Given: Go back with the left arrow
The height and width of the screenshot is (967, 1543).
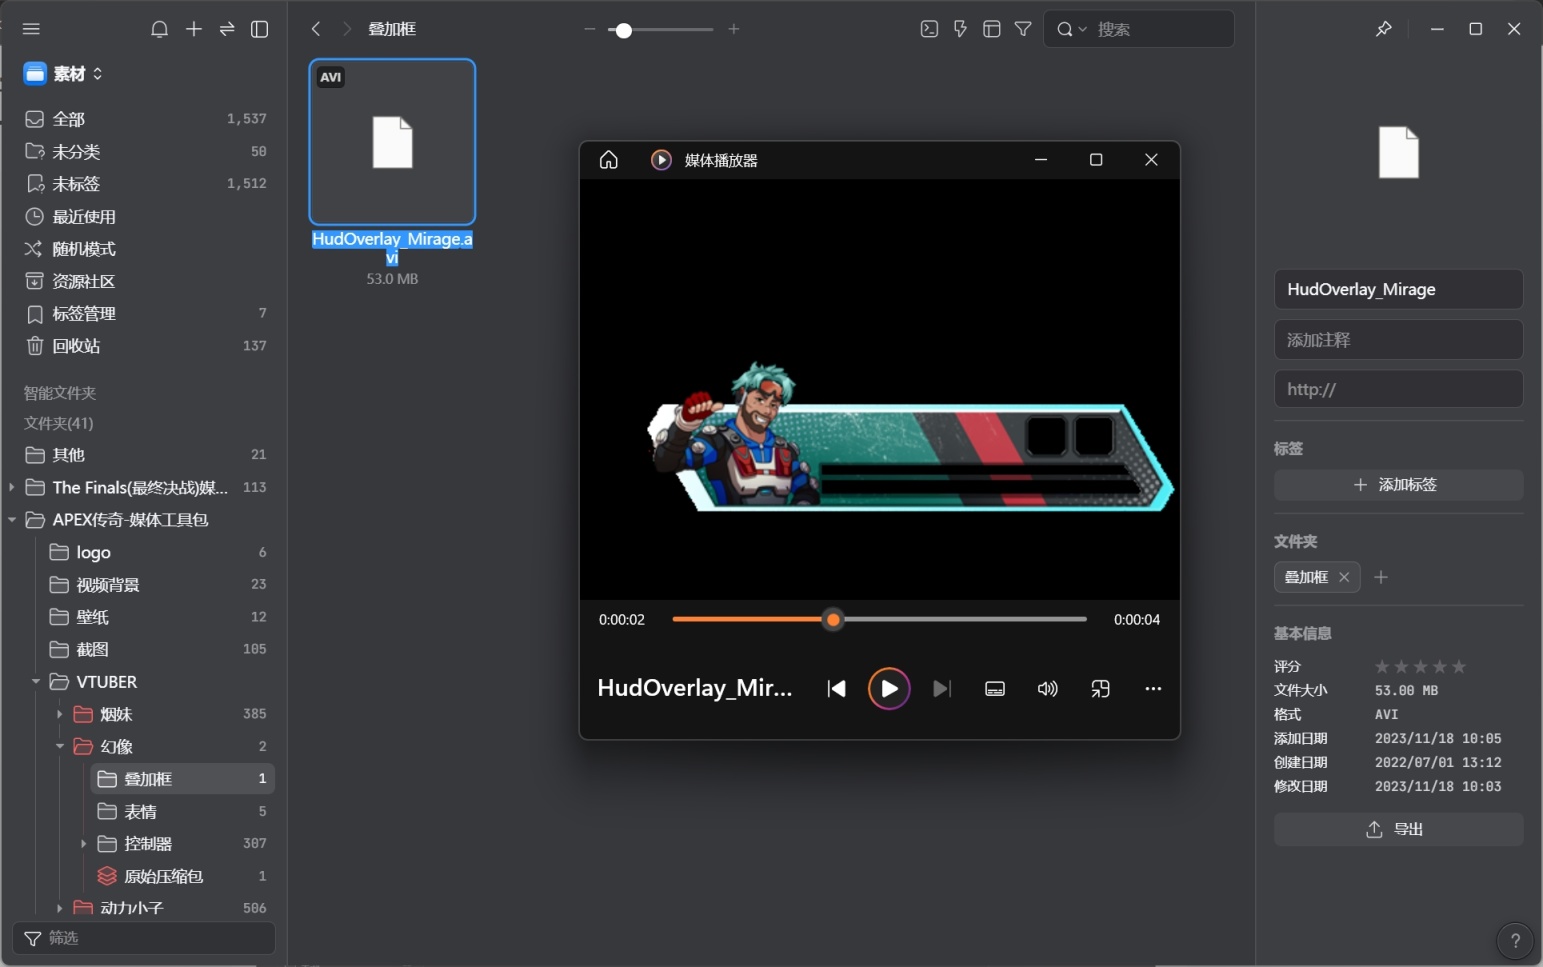Looking at the screenshot, I should [316, 29].
